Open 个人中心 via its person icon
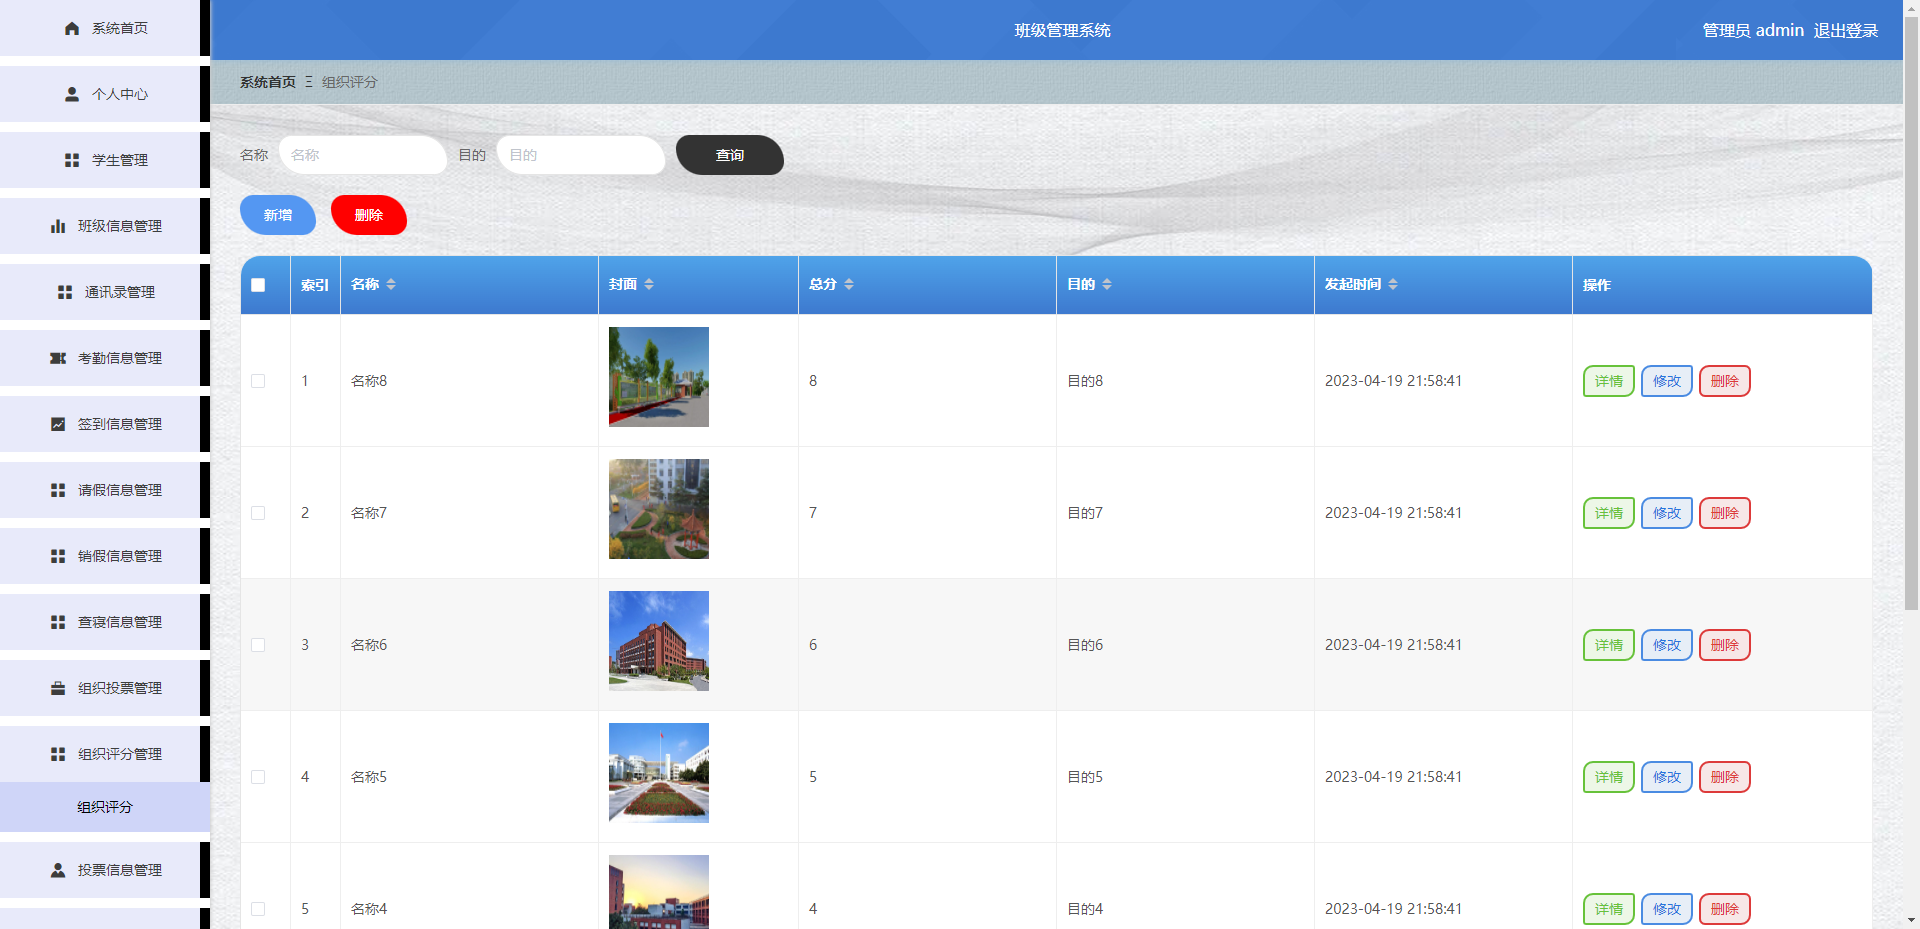The width and height of the screenshot is (1920, 929). tap(71, 93)
